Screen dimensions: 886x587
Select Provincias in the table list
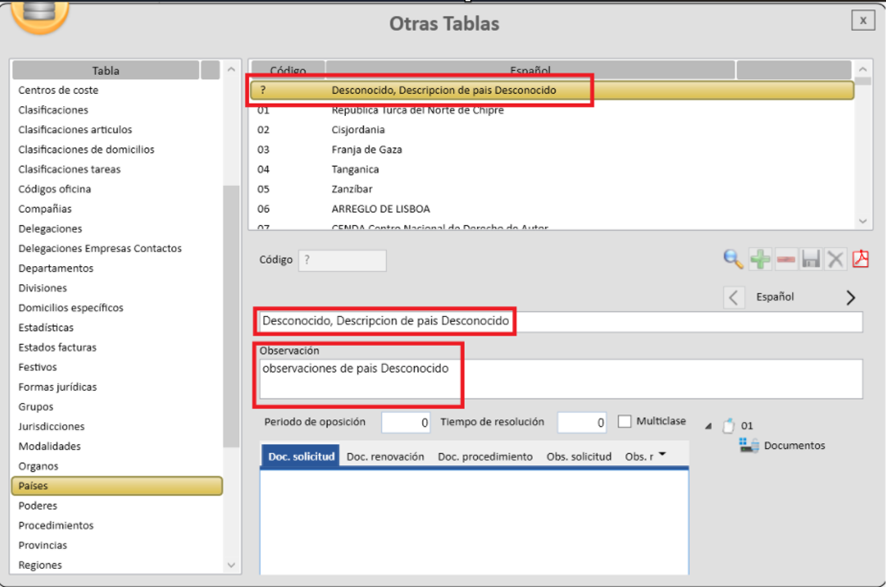[x=43, y=545]
